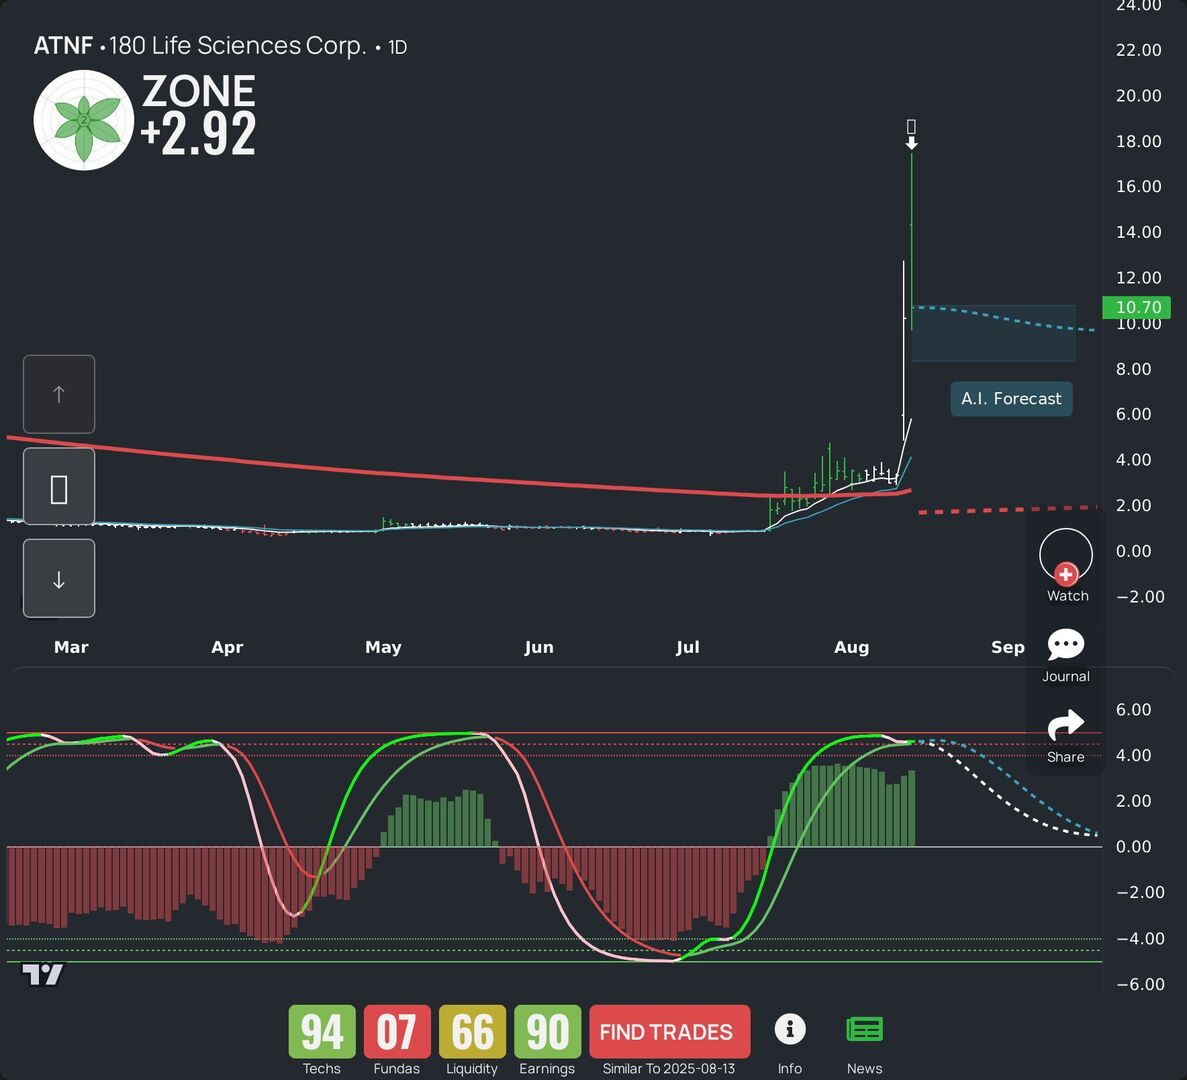Click the Similar To 2025-08-13 text
Viewport: 1187px width, 1080px height.
(668, 1069)
